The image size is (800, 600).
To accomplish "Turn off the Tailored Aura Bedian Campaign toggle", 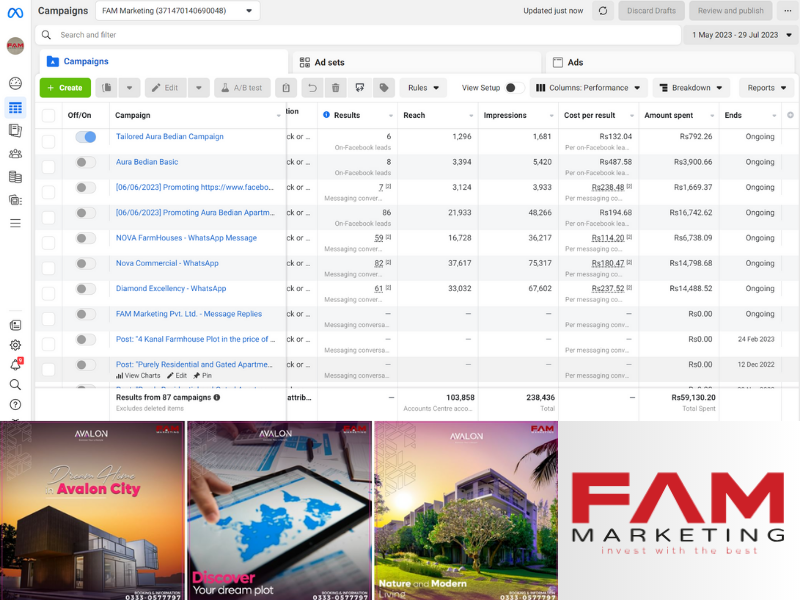I will pos(86,137).
